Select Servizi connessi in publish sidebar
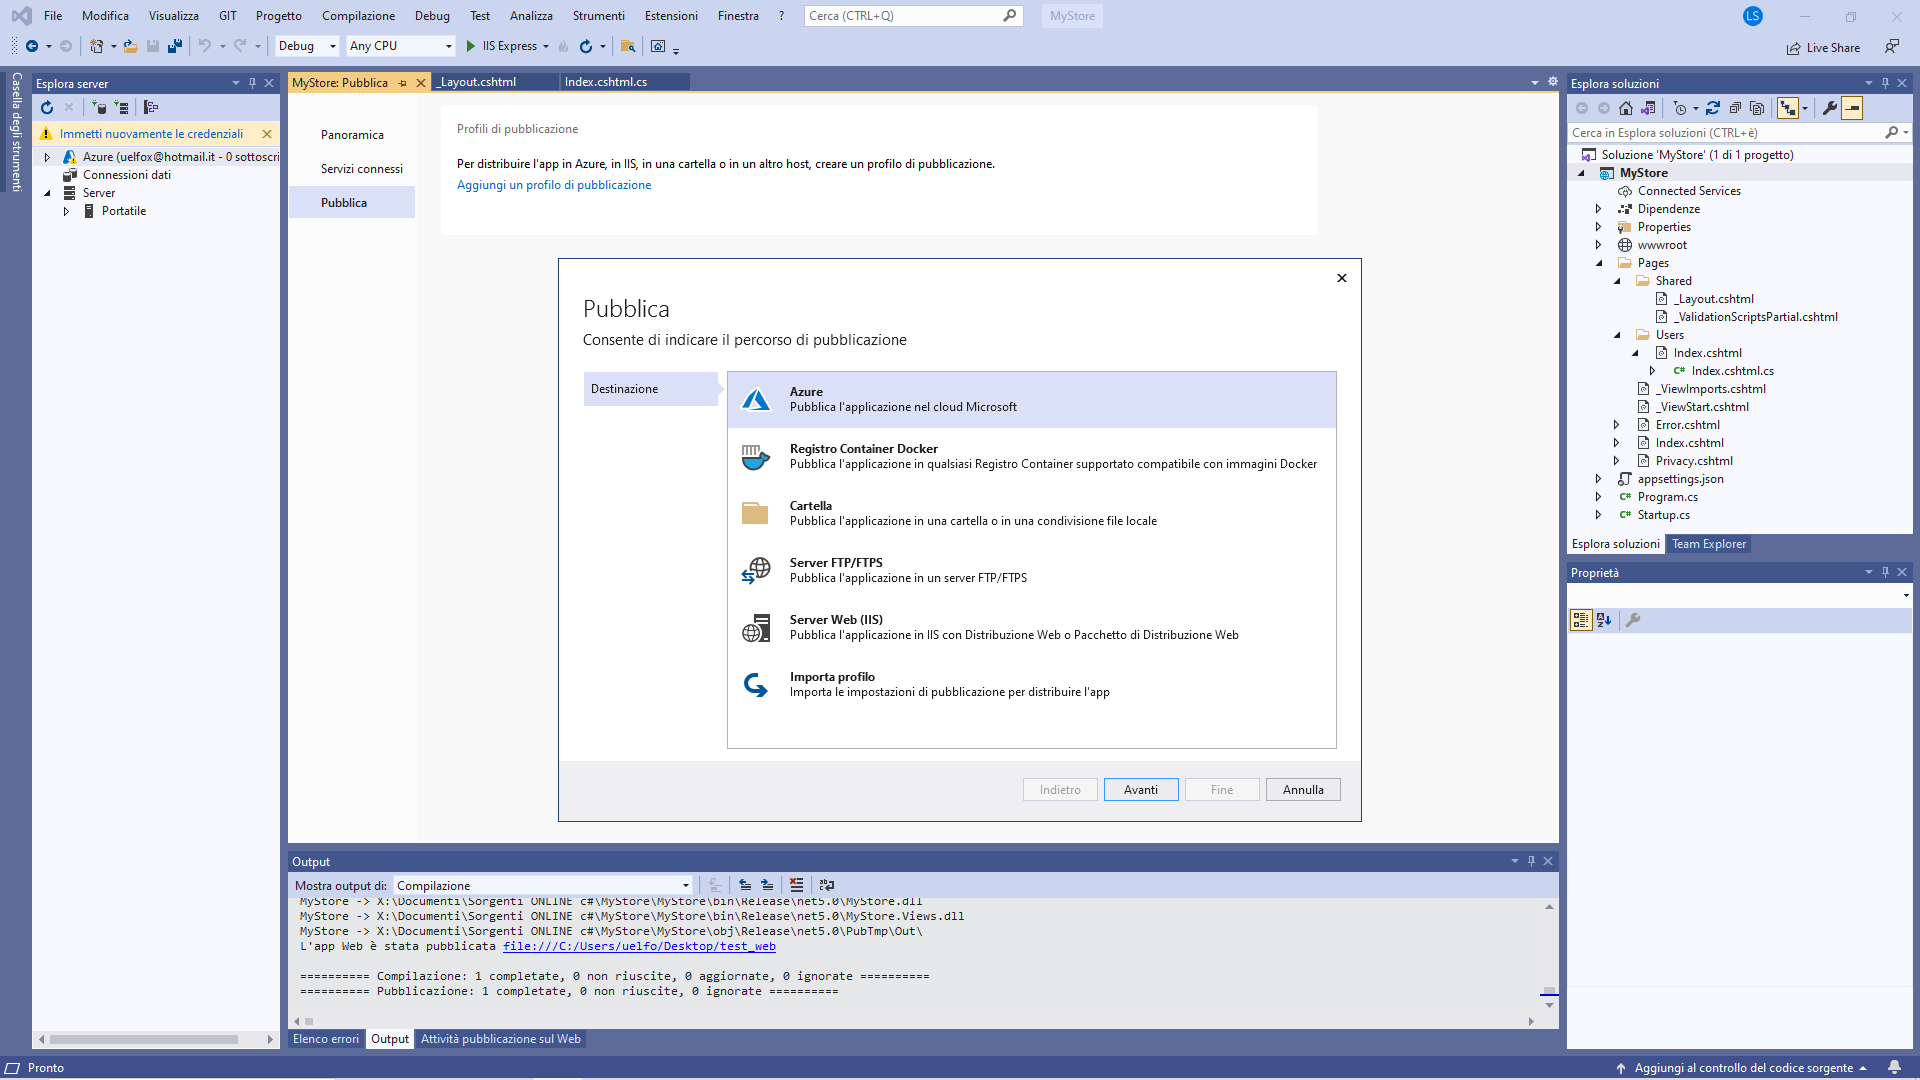1920x1080 pixels. (x=361, y=169)
